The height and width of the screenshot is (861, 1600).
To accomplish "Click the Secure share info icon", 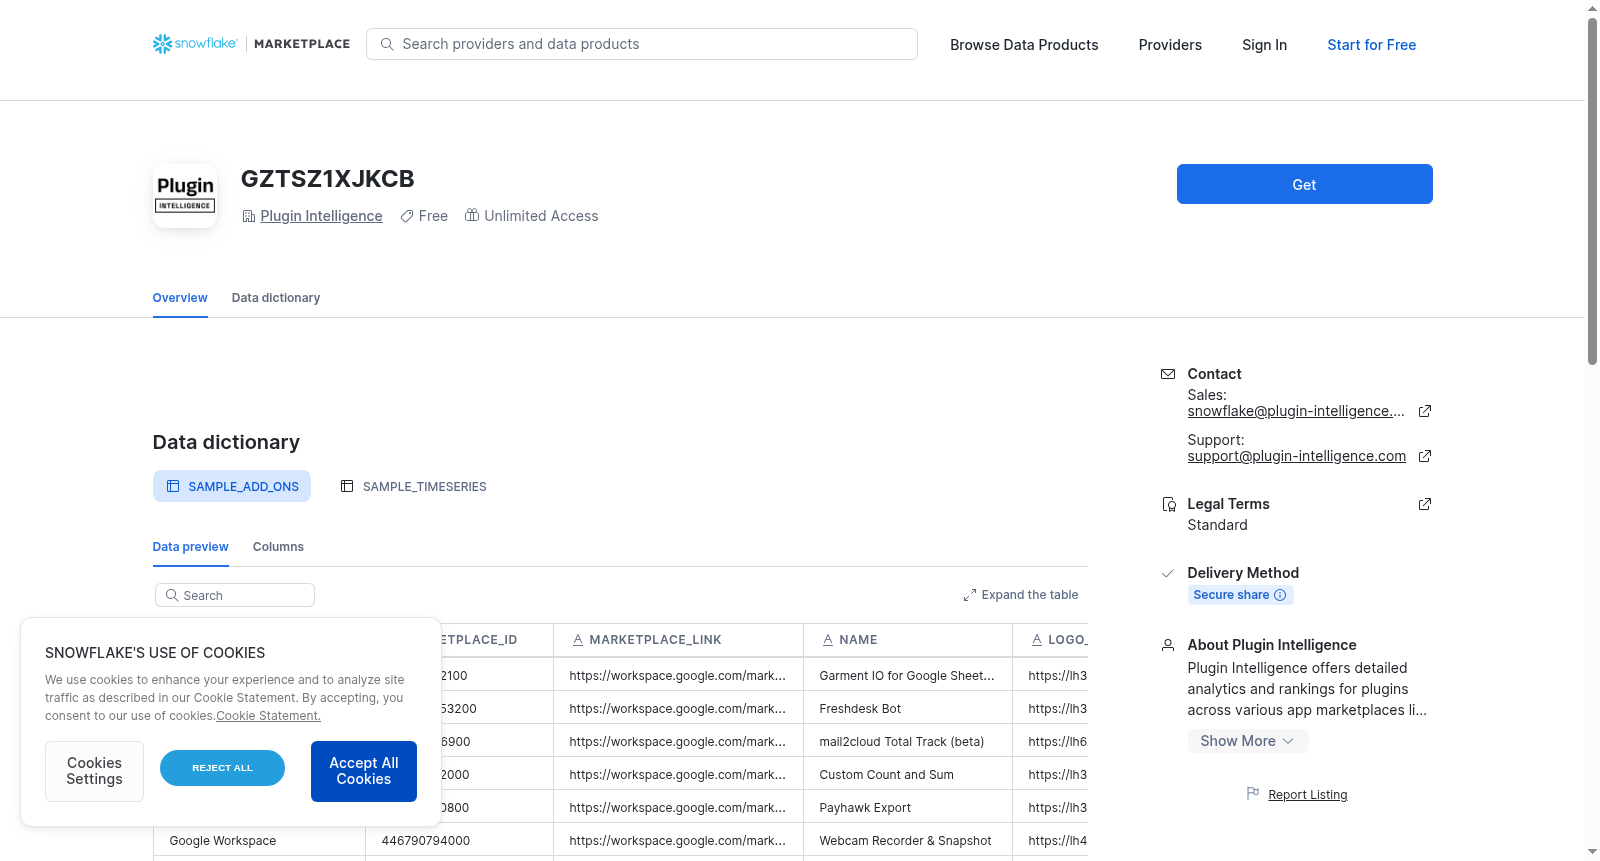I will (x=1280, y=595).
